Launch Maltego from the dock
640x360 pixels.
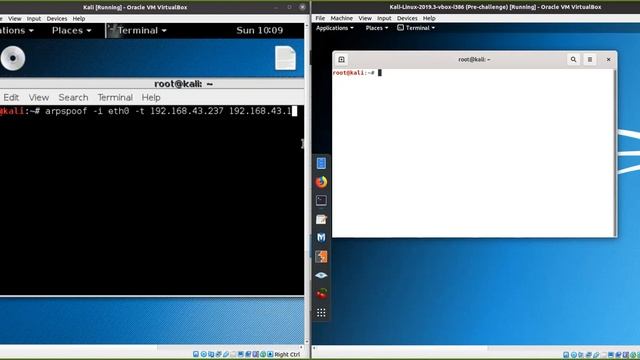(x=321, y=238)
